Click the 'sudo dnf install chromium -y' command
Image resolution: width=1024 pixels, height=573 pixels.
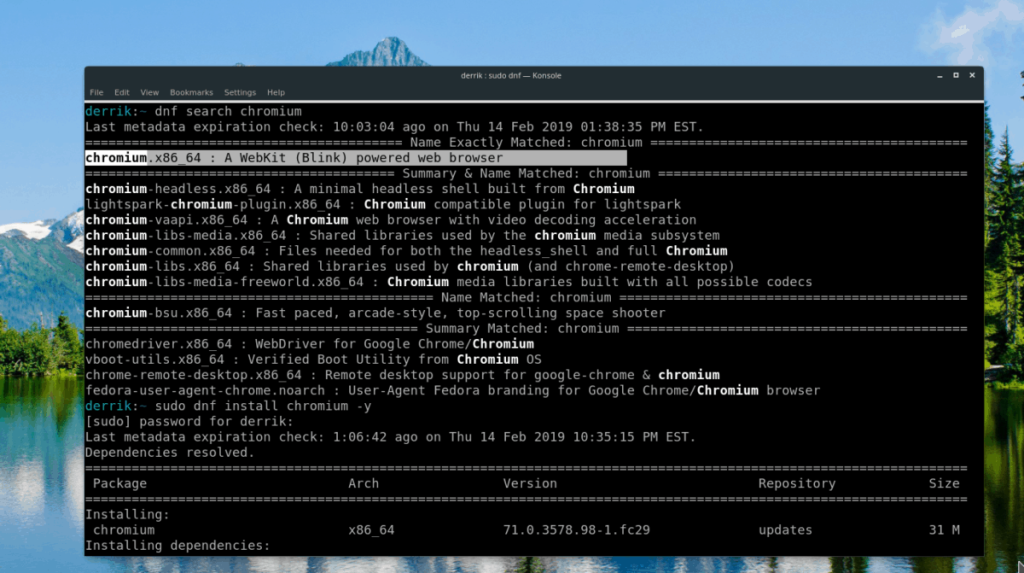263,406
